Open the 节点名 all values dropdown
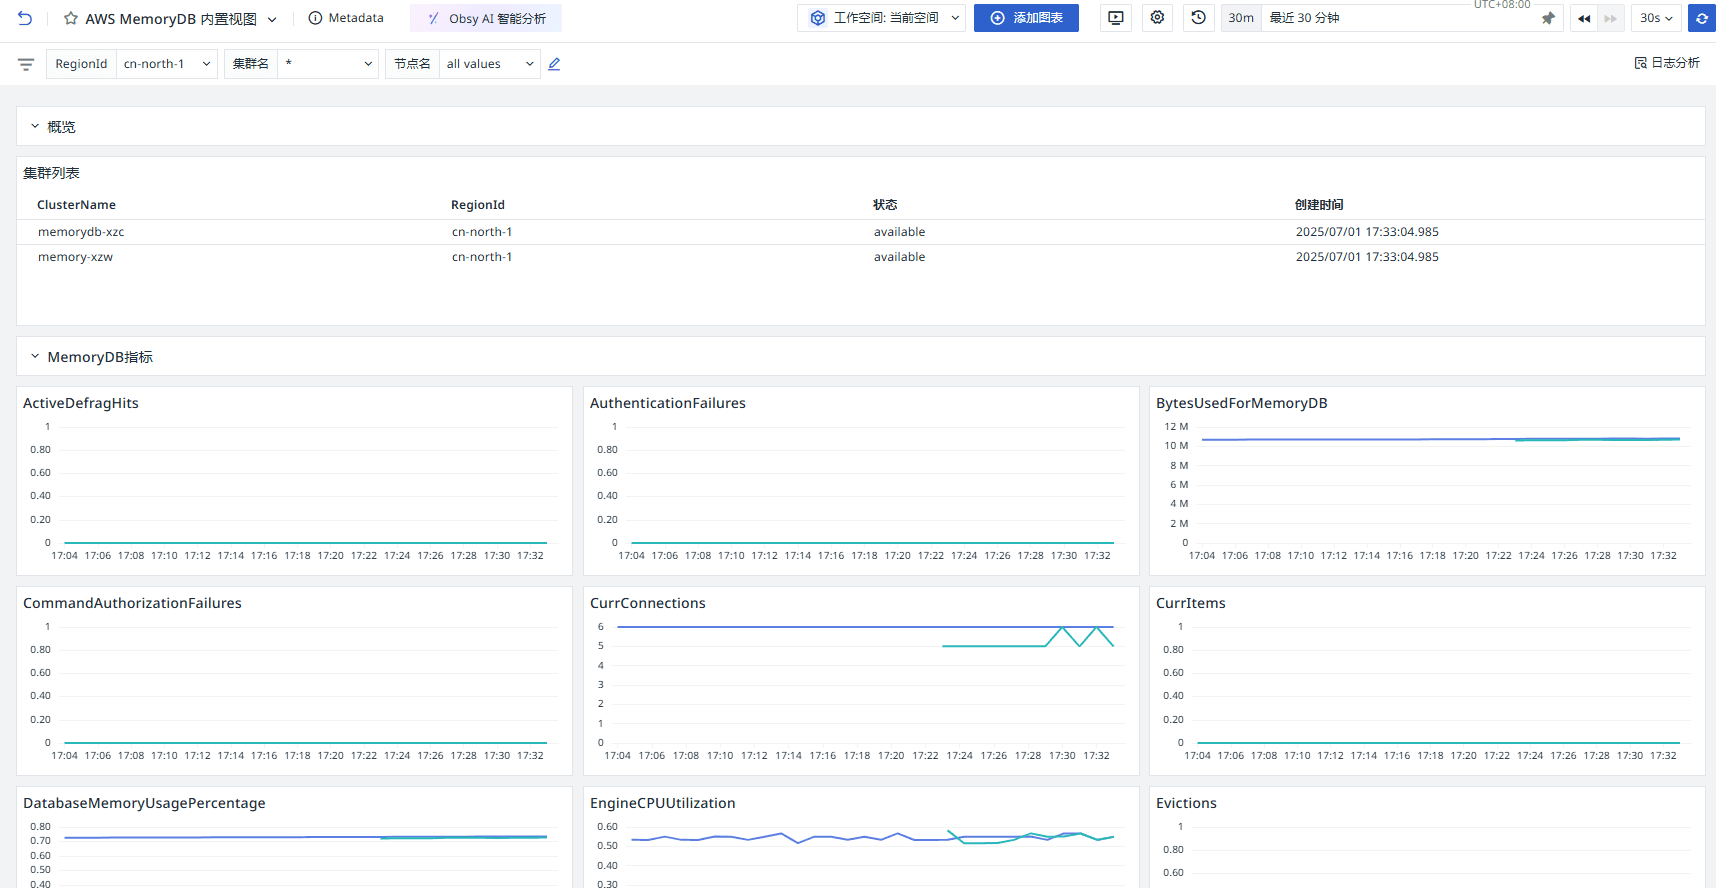 (x=490, y=64)
